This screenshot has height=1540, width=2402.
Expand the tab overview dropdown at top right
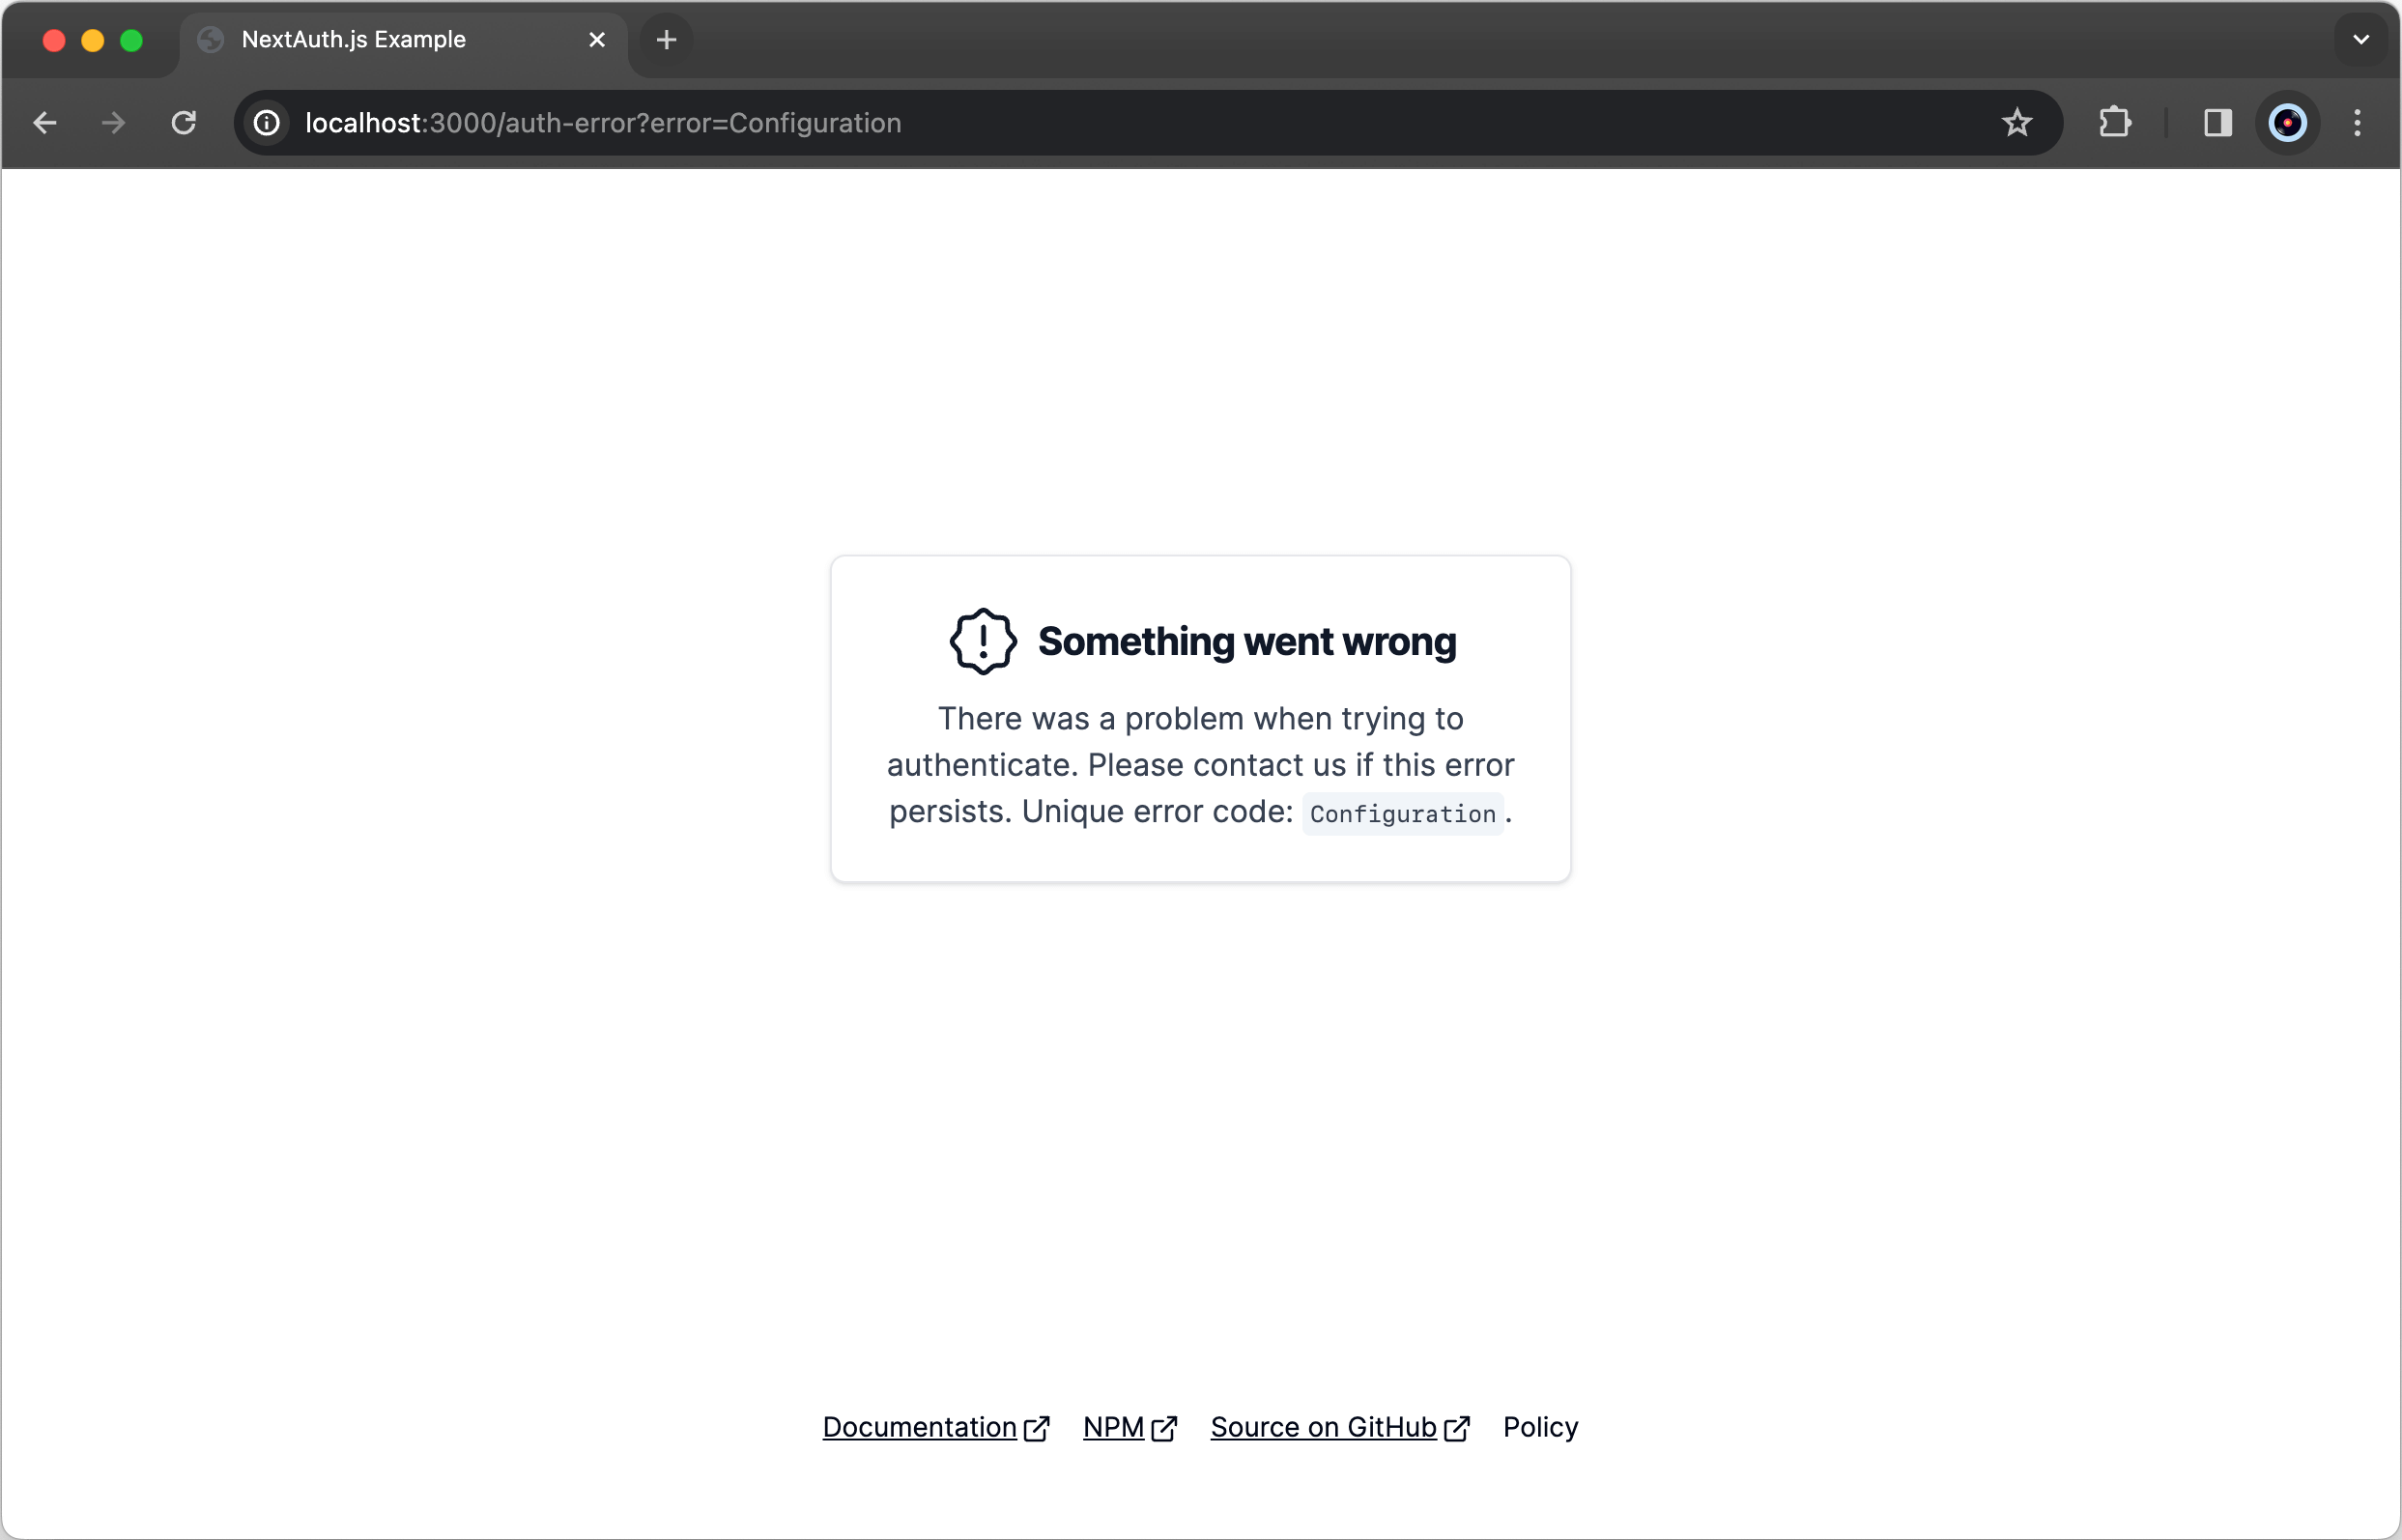(x=2361, y=40)
